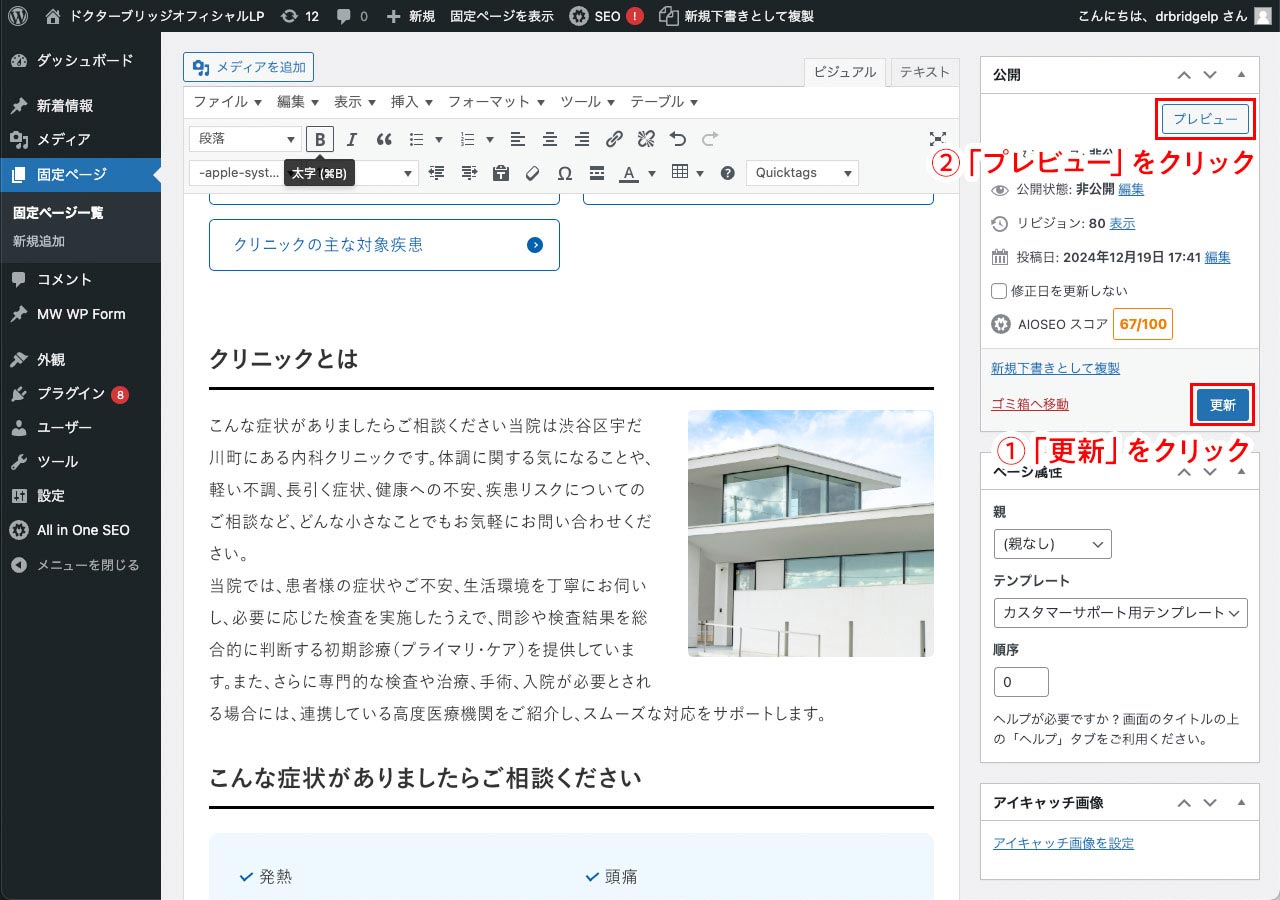The width and height of the screenshot is (1280, 900).
Task: Select the clinic building image in editor
Action: 811,533
